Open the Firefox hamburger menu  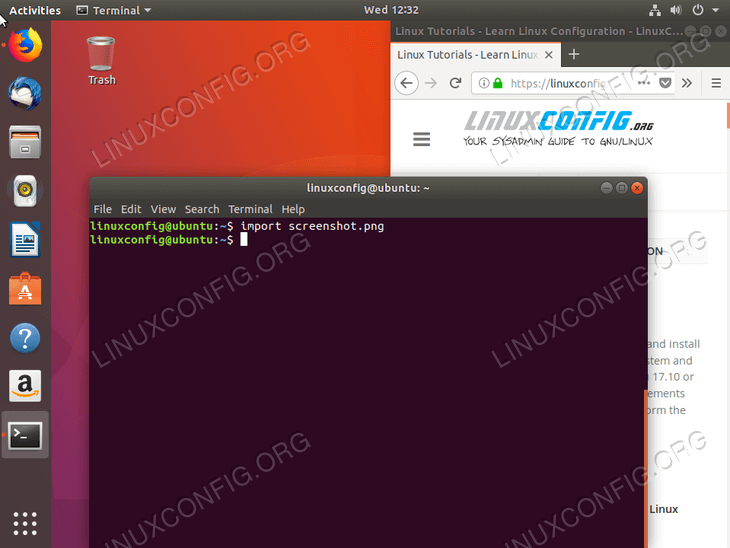pos(716,83)
